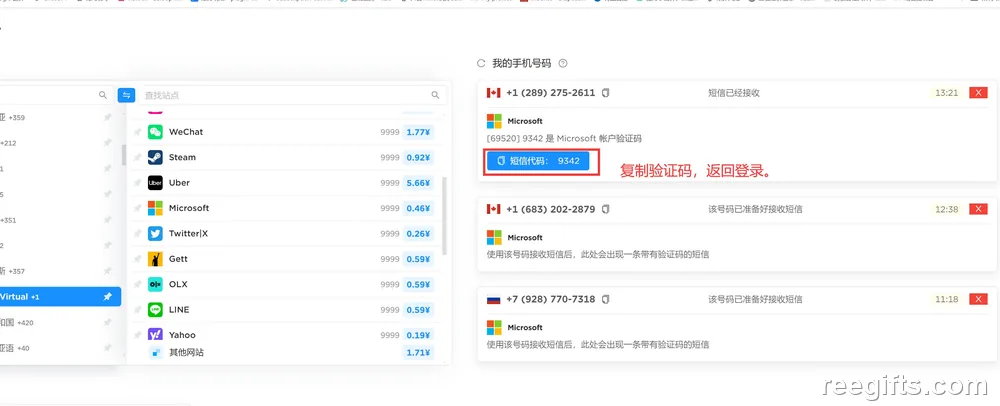Select the +357 country row
The height and width of the screenshot is (406, 1000).
(x=60, y=272)
